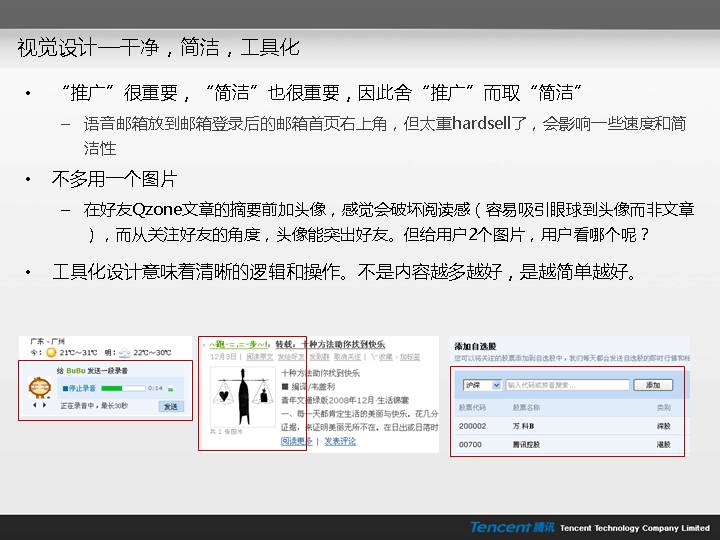The image size is (720, 540).
Task: Click the sunny weather icon for today
Action: point(50,352)
